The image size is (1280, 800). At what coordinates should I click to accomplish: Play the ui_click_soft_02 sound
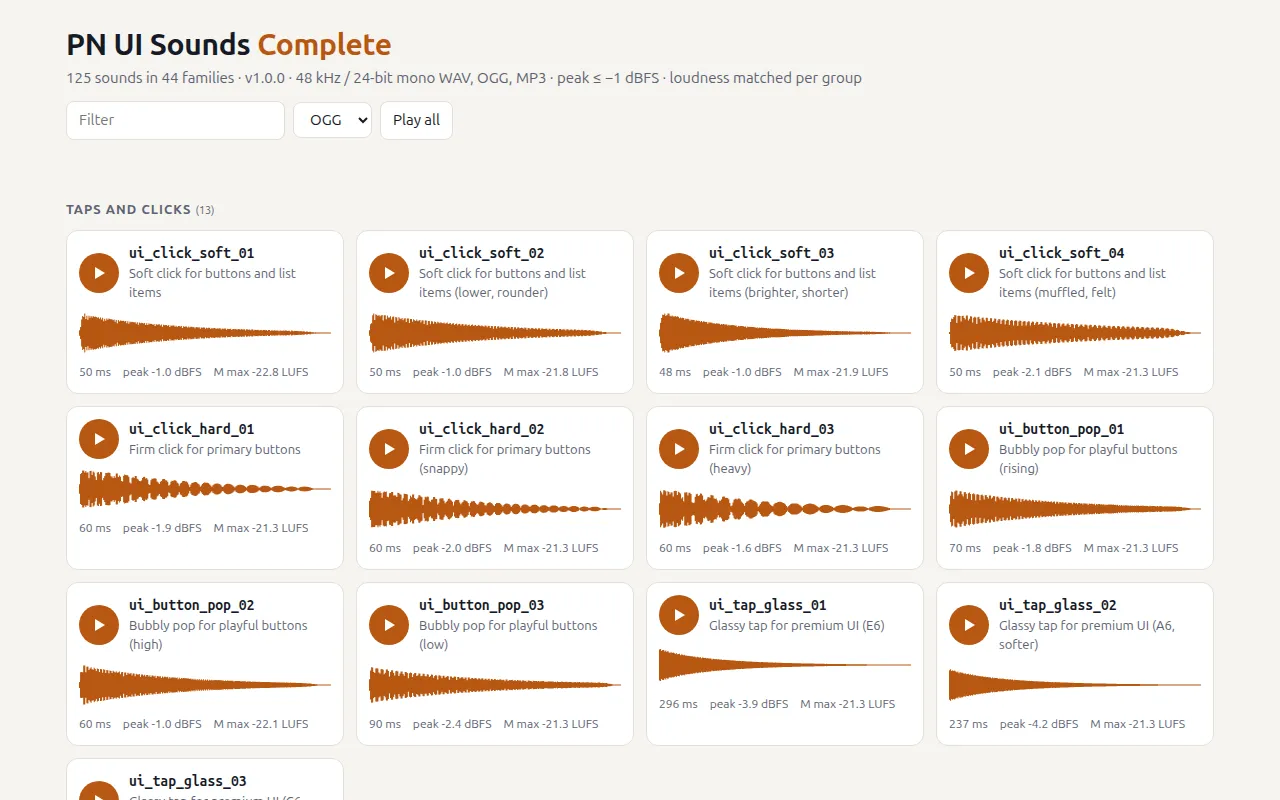[x=389, y=273]
